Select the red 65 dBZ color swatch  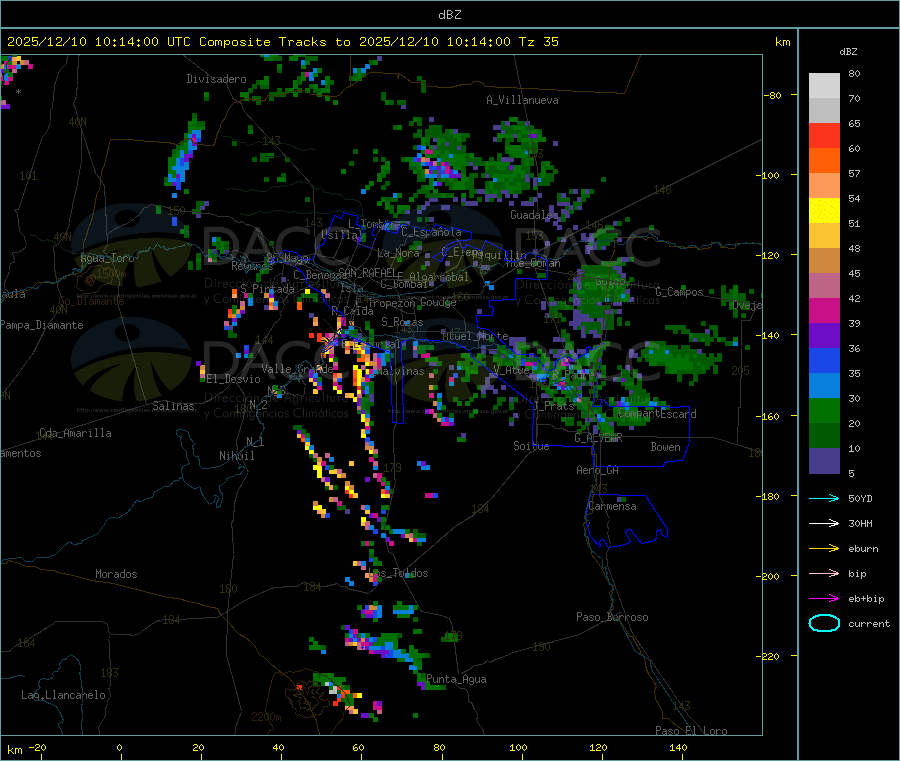click(x=824, y=135)
